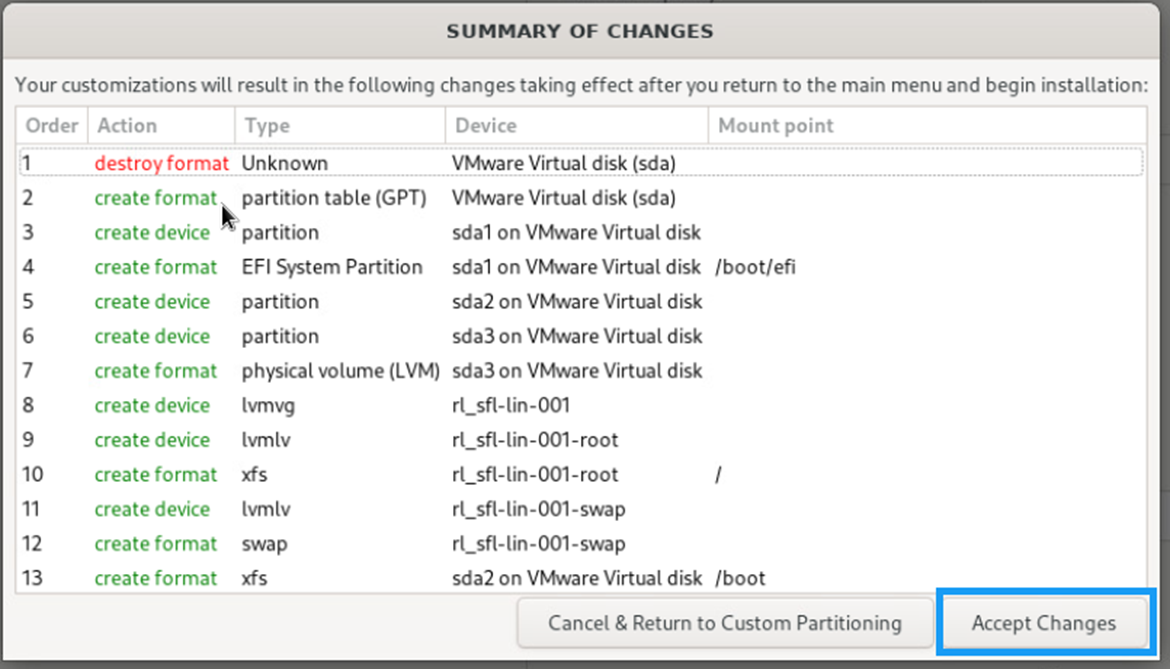The image size is (1170, 669).
Task: Click Cancel & Return to Custom Partitioning
Action: point(725,623)
